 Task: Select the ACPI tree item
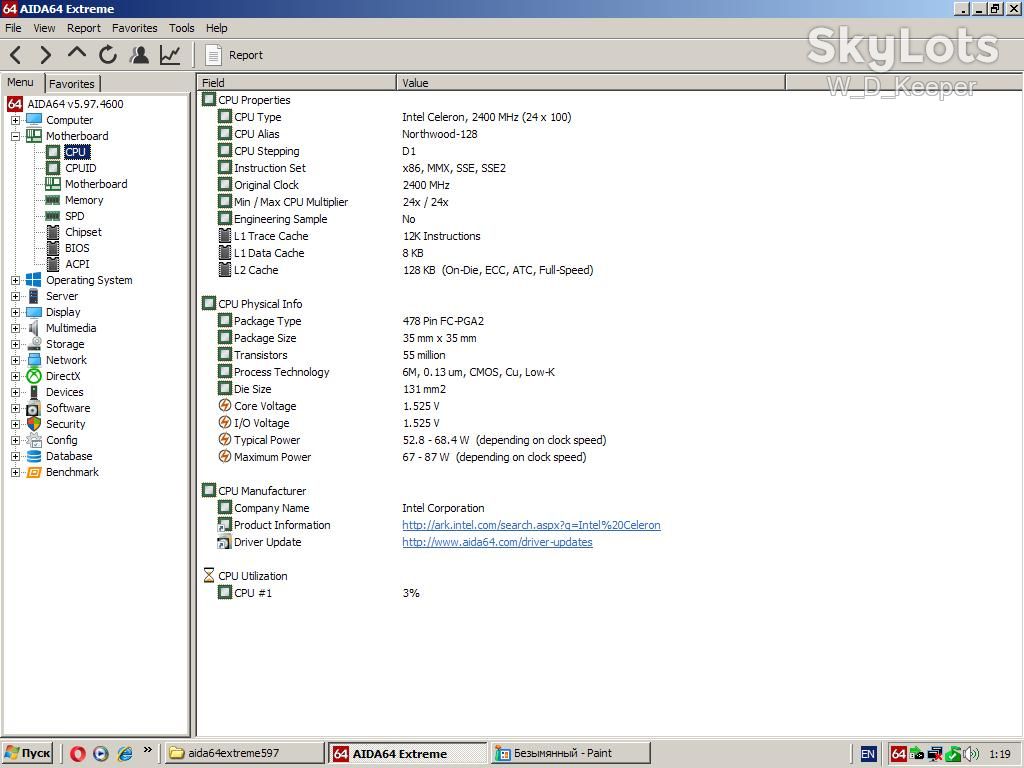(77, 264)
